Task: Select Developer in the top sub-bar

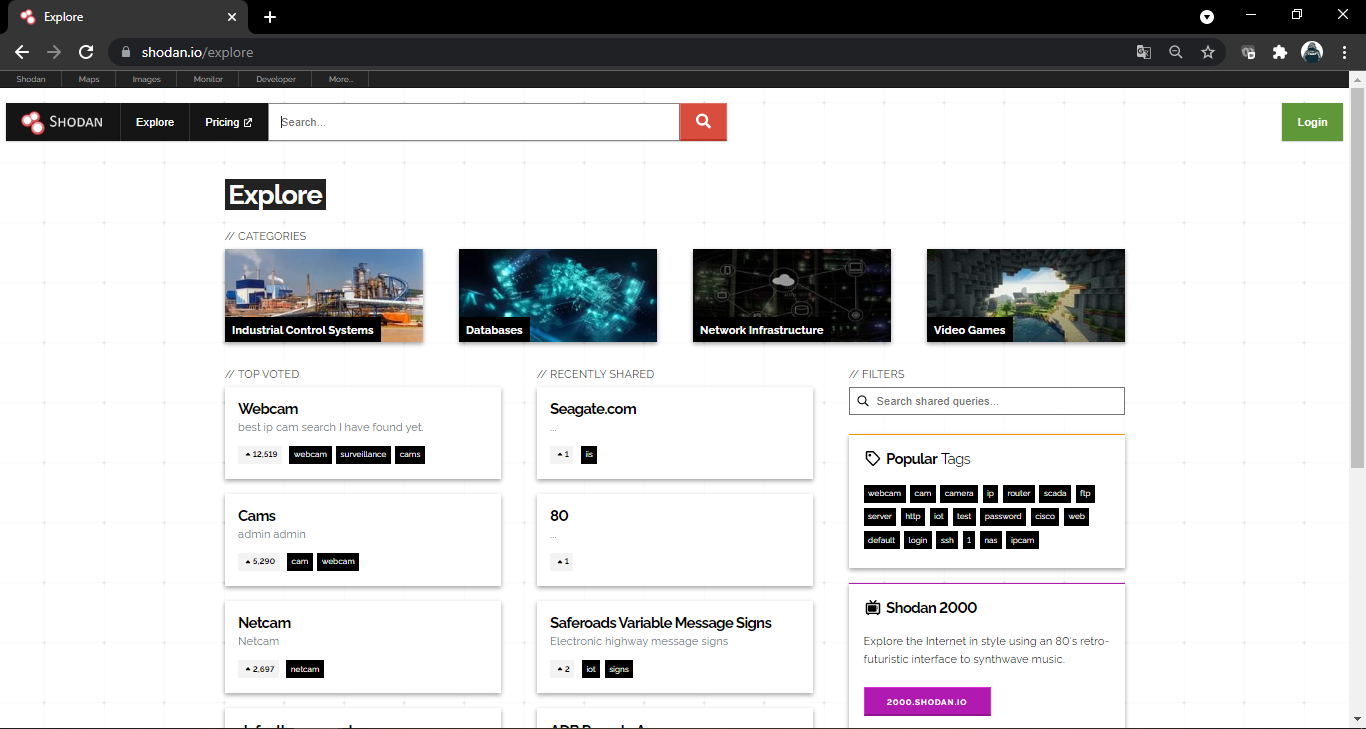Action: [x=276, y=79]
